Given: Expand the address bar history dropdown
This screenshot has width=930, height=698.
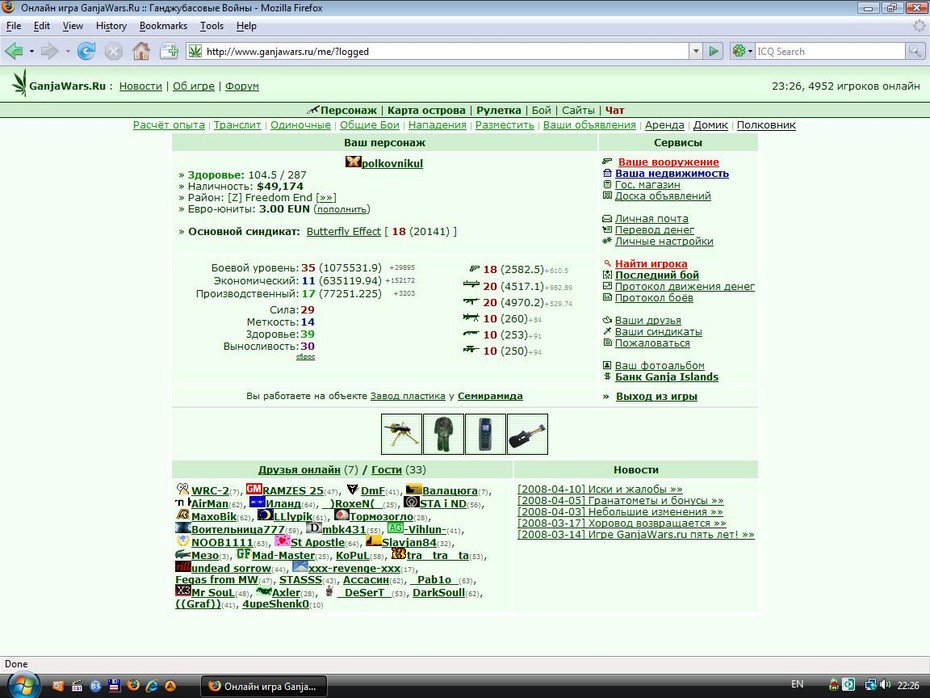Looking at the screenshot, I should point(696,52).
